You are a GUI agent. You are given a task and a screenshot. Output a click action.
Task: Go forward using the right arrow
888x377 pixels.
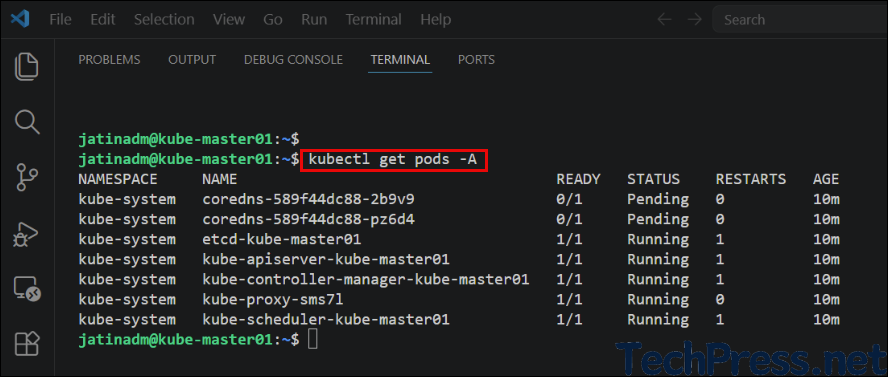(x=694, y=20)
